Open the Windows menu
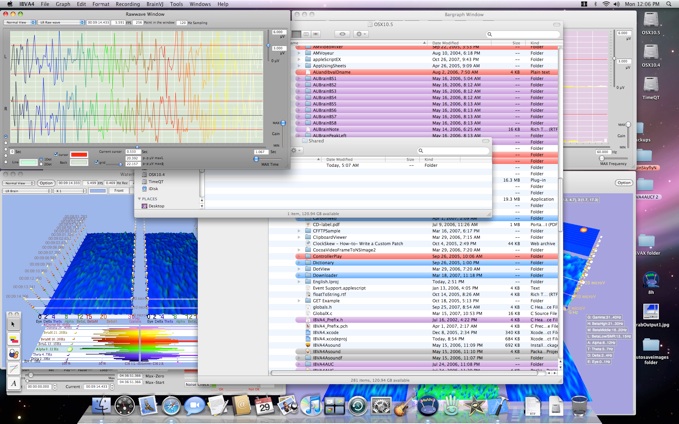Viewport: 679px width, 424px height. (200, 4)
